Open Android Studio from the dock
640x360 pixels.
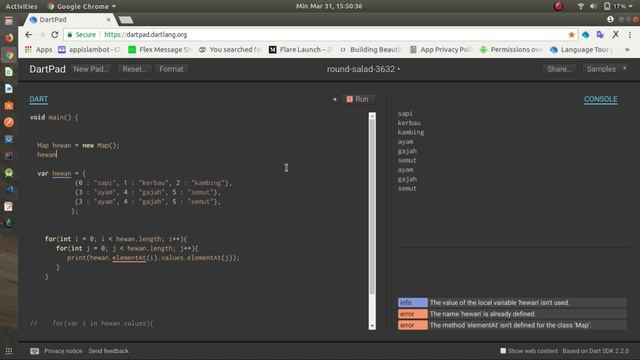pyautogui.click(x=9, y=173)
